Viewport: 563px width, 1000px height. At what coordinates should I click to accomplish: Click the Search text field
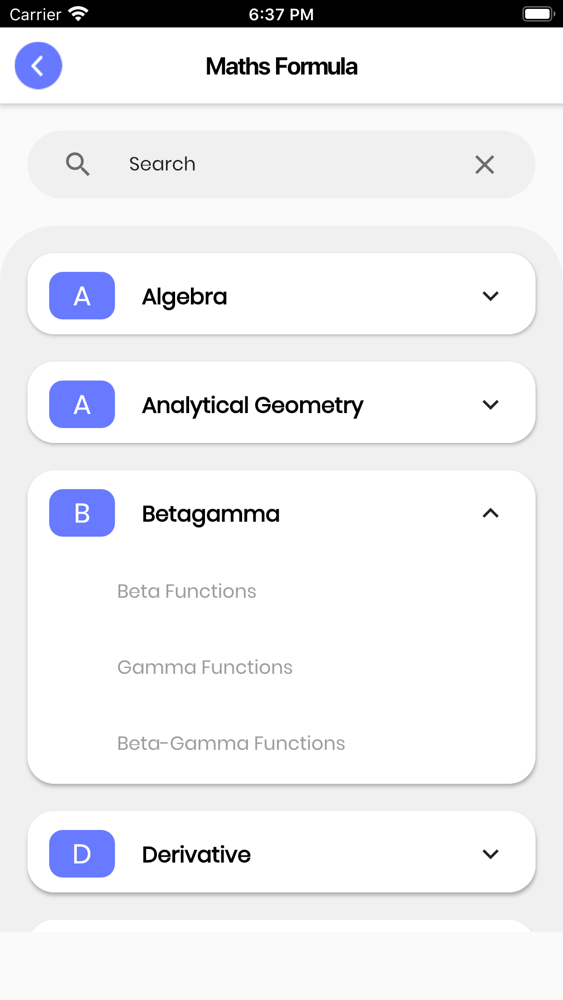click(281, 165)
